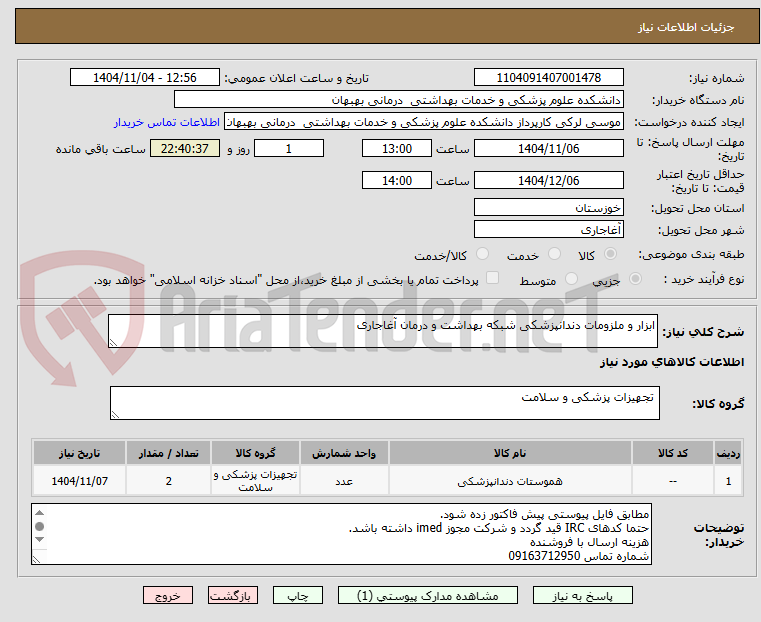Screen dimensions: 761x622
Task: Click the buyer notes scroll down arrow
Action: point(40,540)
